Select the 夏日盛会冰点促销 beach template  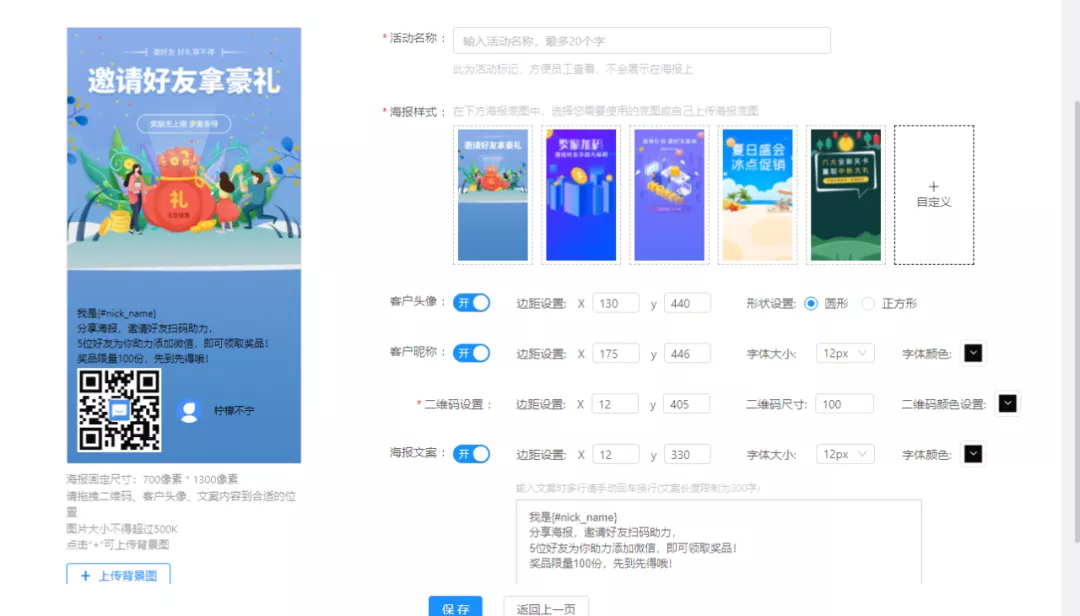tap(757, 194)
